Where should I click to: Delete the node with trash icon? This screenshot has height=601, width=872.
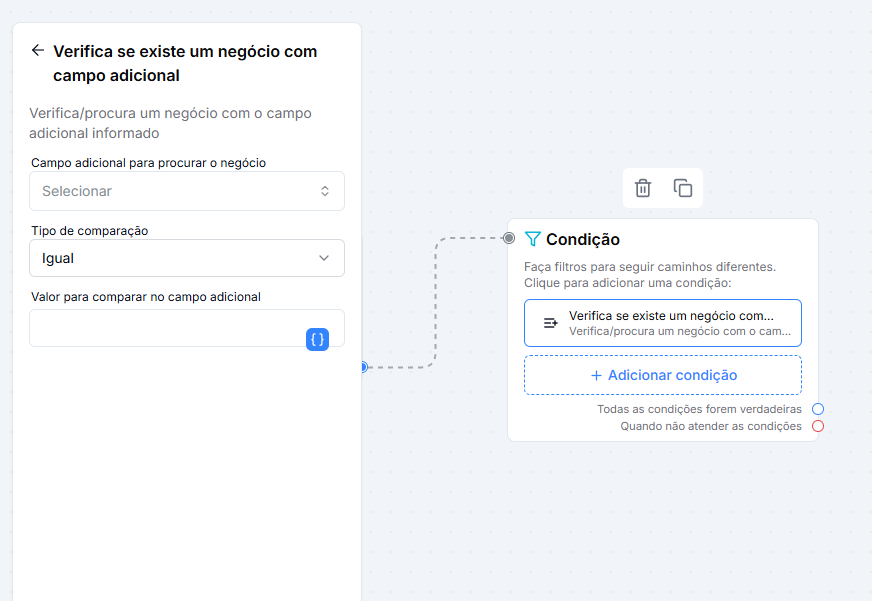[643, 188]
